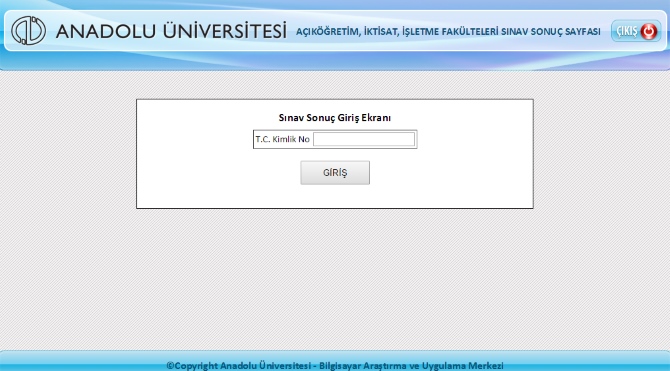This screenshot has width=670, height=371.
Task: Click the gray striped background below the login panel
Action: pos(335,278)
